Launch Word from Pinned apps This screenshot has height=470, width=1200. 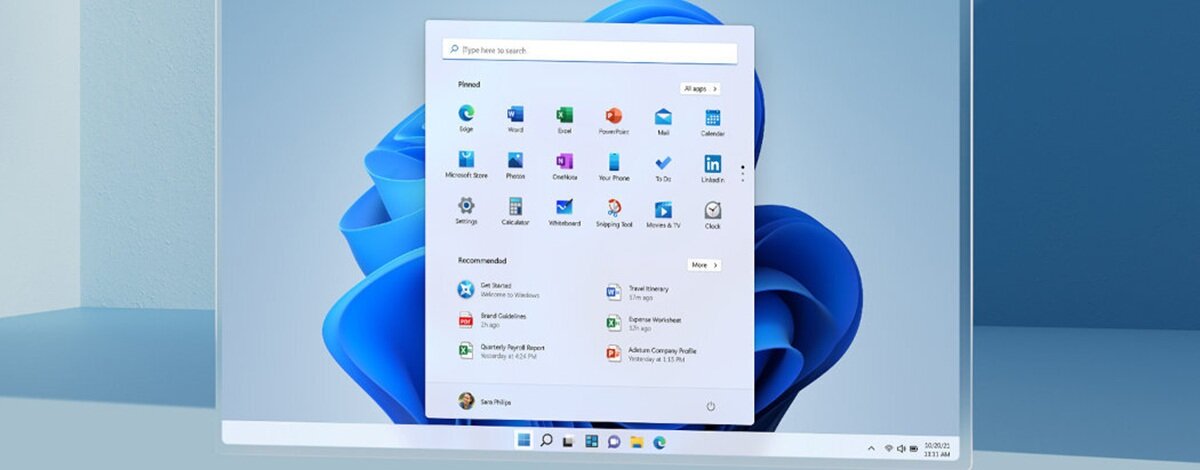point(515,119)
